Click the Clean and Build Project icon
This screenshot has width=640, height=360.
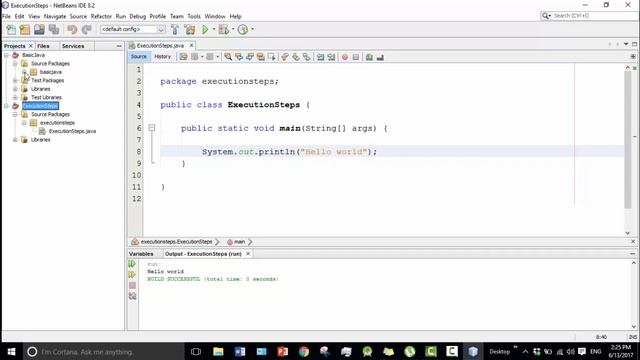coord(190,29)
